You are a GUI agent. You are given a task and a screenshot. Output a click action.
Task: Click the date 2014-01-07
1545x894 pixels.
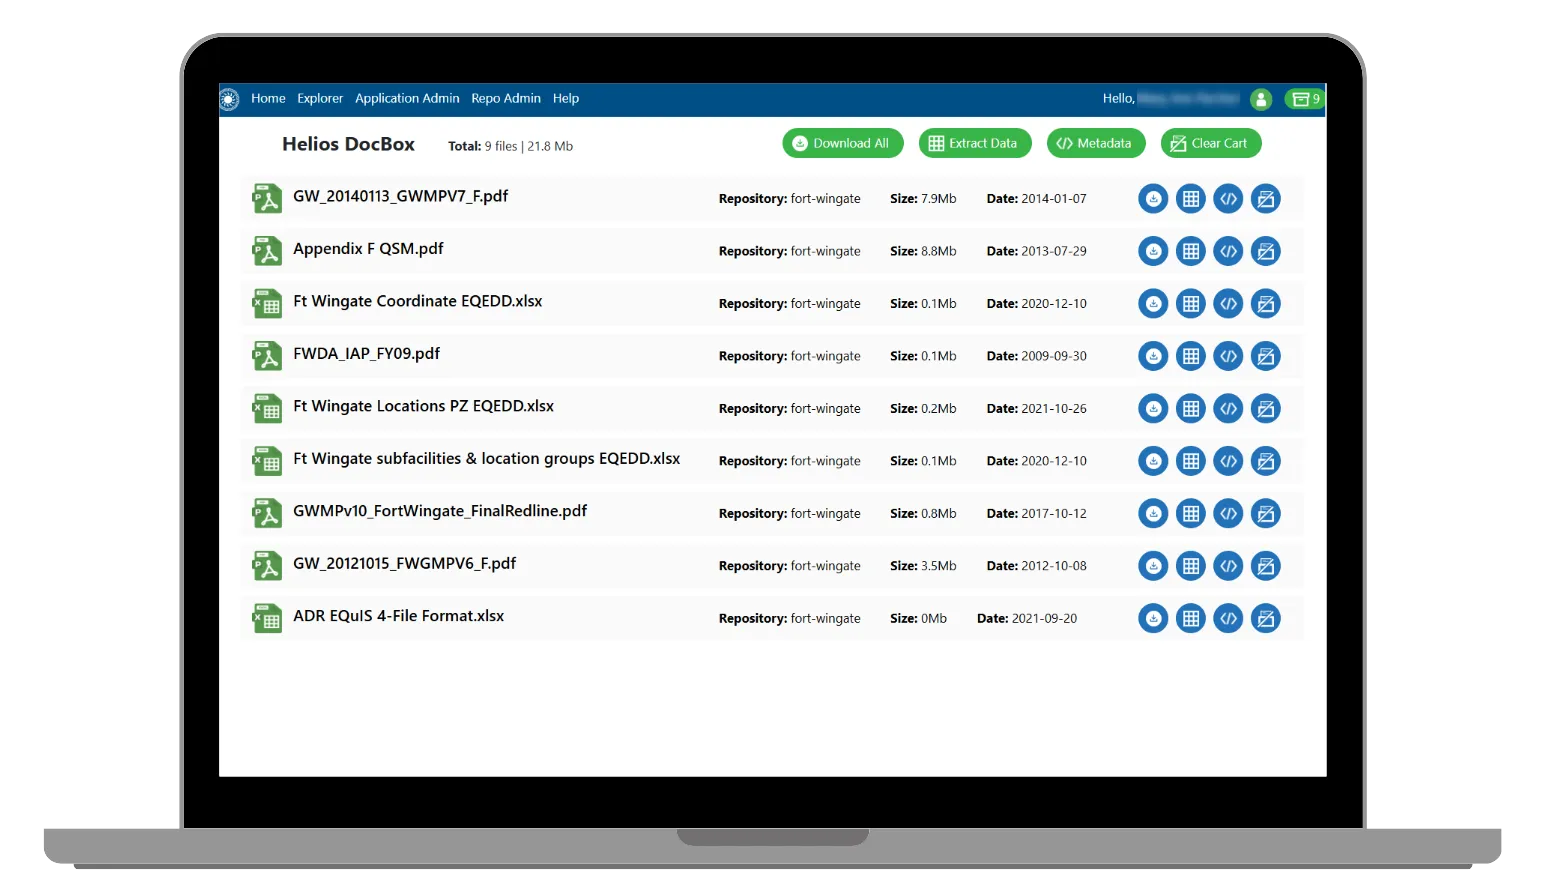[x=1054, y=199]
